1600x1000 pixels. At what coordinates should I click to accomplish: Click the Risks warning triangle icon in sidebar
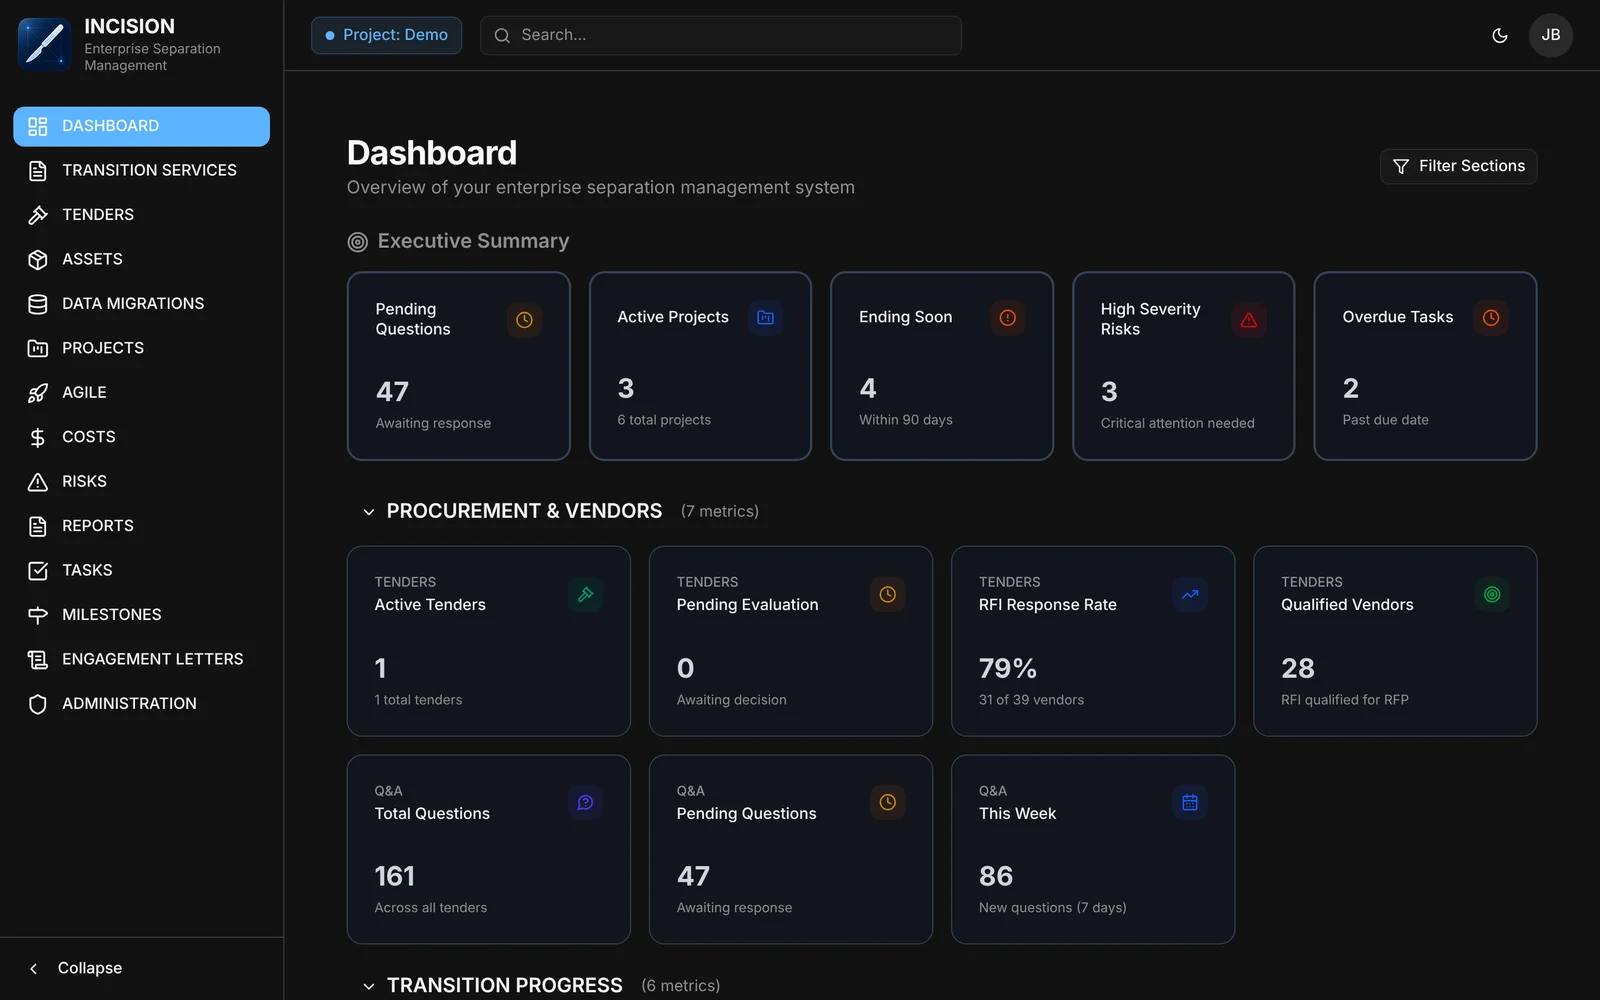[38, 482]
